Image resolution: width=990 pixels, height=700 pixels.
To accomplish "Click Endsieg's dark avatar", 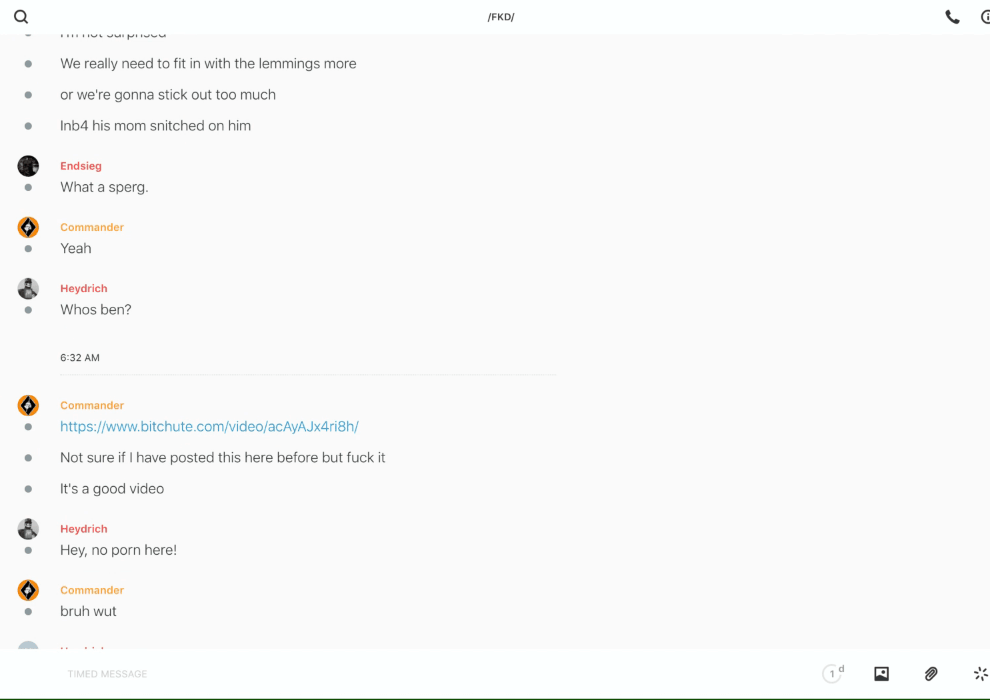I will 28,166.
